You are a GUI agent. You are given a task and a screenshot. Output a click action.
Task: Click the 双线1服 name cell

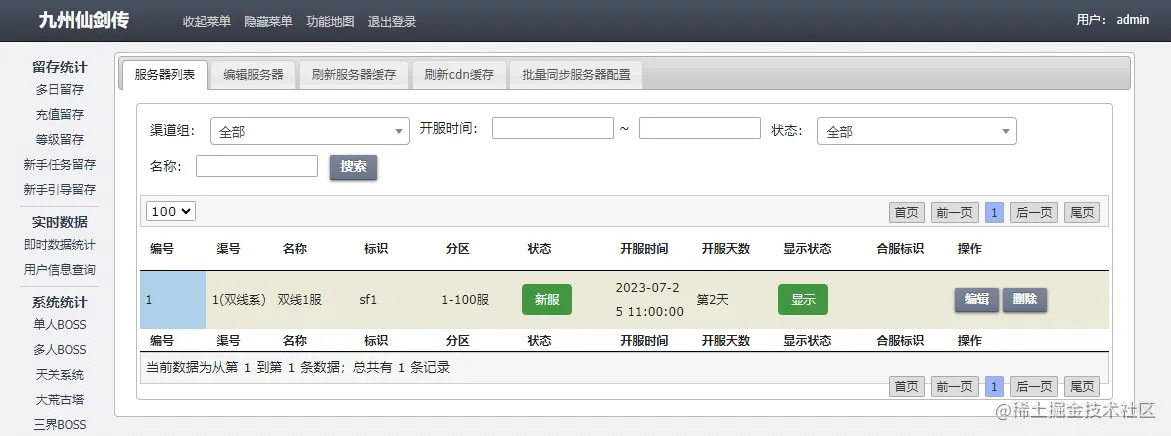[x=299, y=300]
